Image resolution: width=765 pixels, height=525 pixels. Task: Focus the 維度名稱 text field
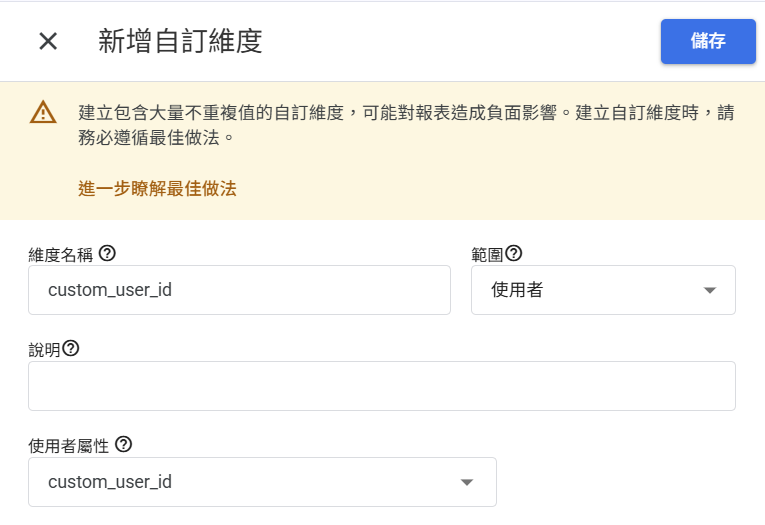pyautogui.click(x=239, y=290)
